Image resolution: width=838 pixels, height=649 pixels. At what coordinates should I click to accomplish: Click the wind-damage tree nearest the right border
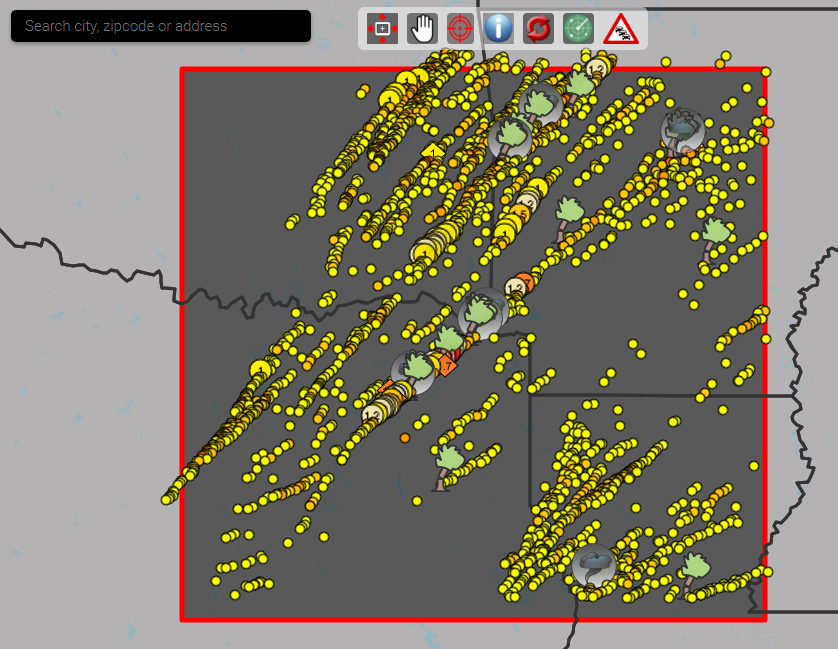[715, 239]
